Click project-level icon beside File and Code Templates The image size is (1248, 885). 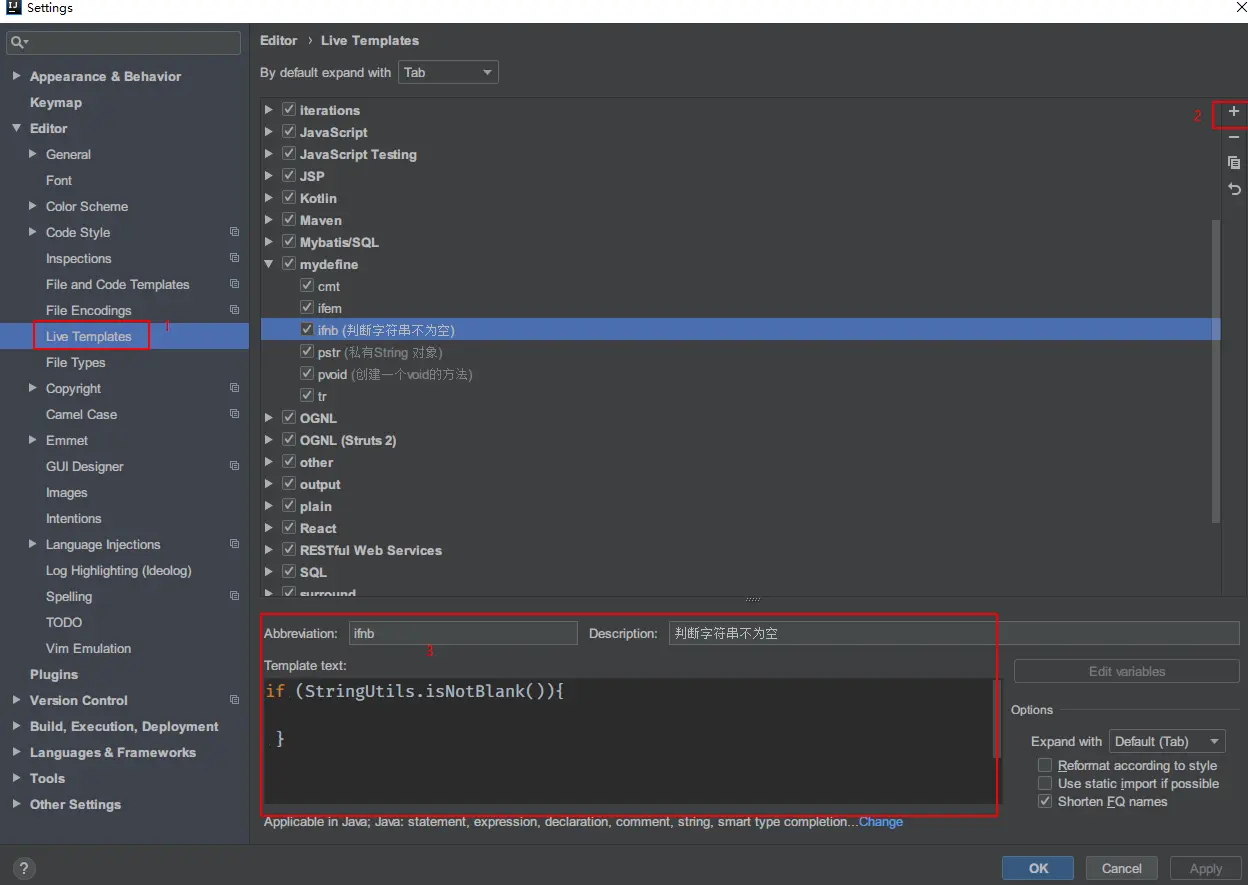[234, 284]
